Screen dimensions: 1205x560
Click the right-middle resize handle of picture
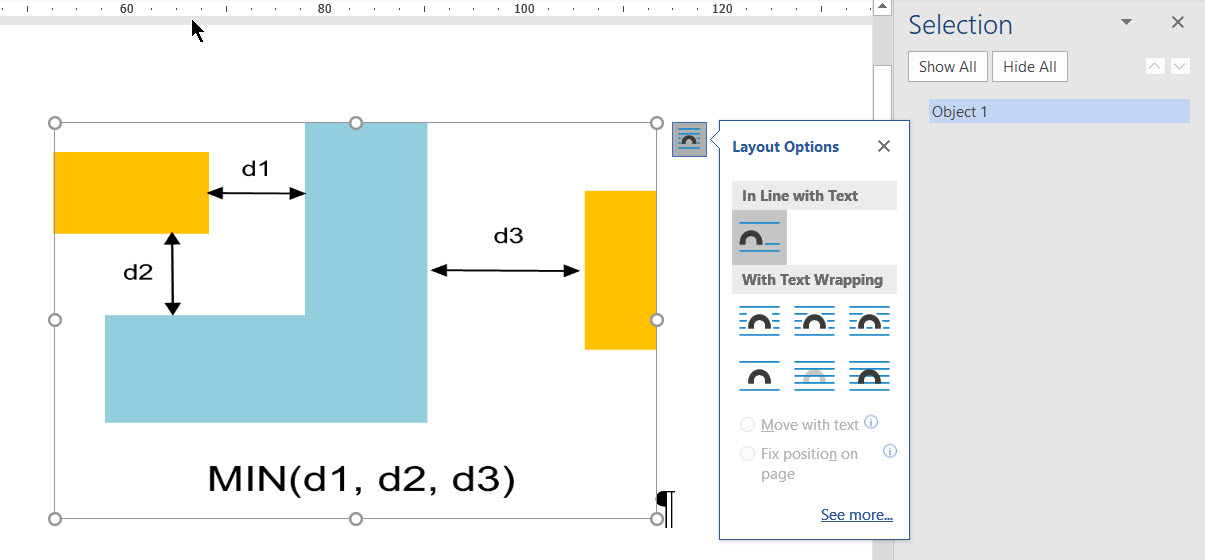tap(657, 320)
